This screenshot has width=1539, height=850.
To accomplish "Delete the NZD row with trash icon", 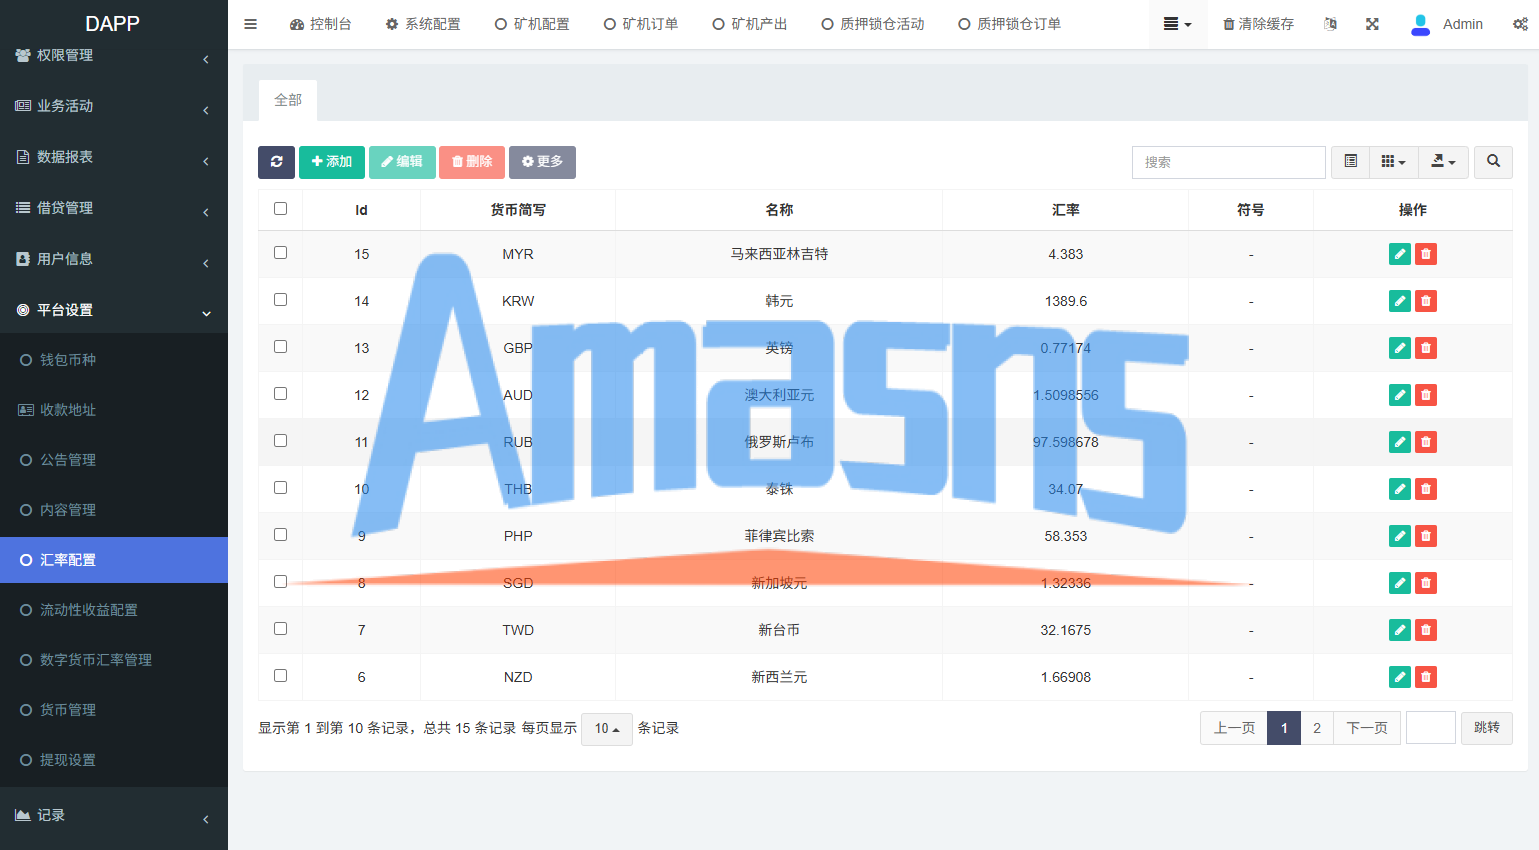I will pos(1426,677).
